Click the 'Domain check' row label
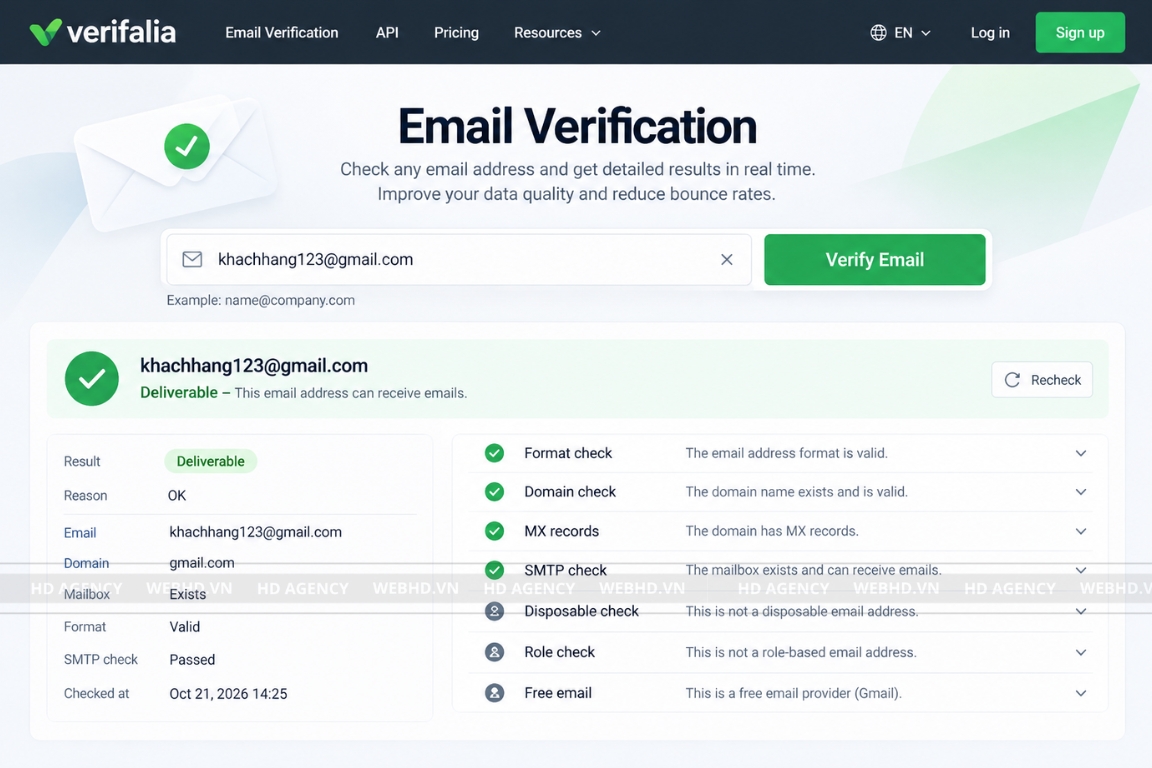The image size is (1152, 768). (570, 492)
